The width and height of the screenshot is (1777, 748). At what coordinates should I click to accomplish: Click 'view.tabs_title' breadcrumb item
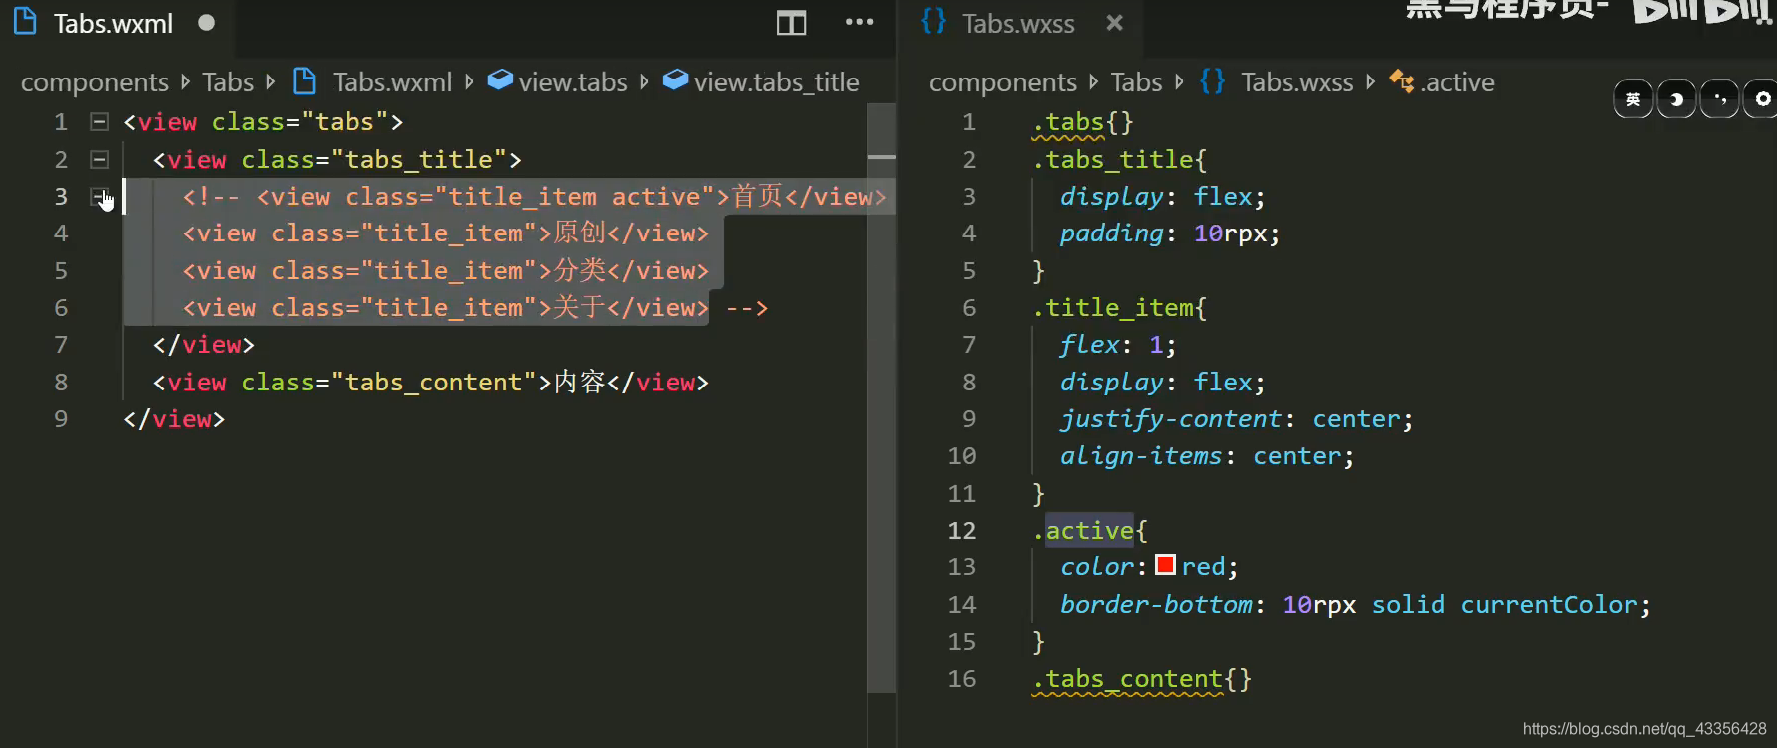pyautogui.click(x=777, y=82)
